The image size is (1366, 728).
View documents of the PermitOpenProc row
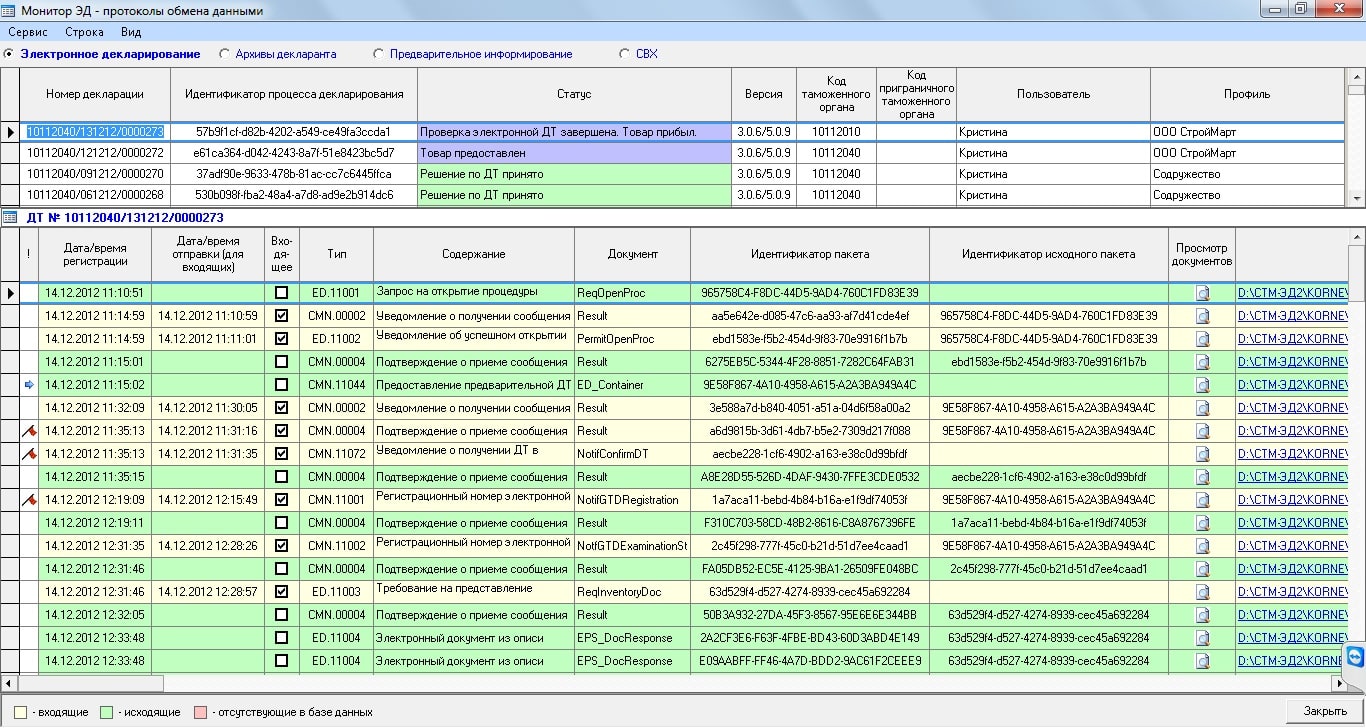point(1202,339)
